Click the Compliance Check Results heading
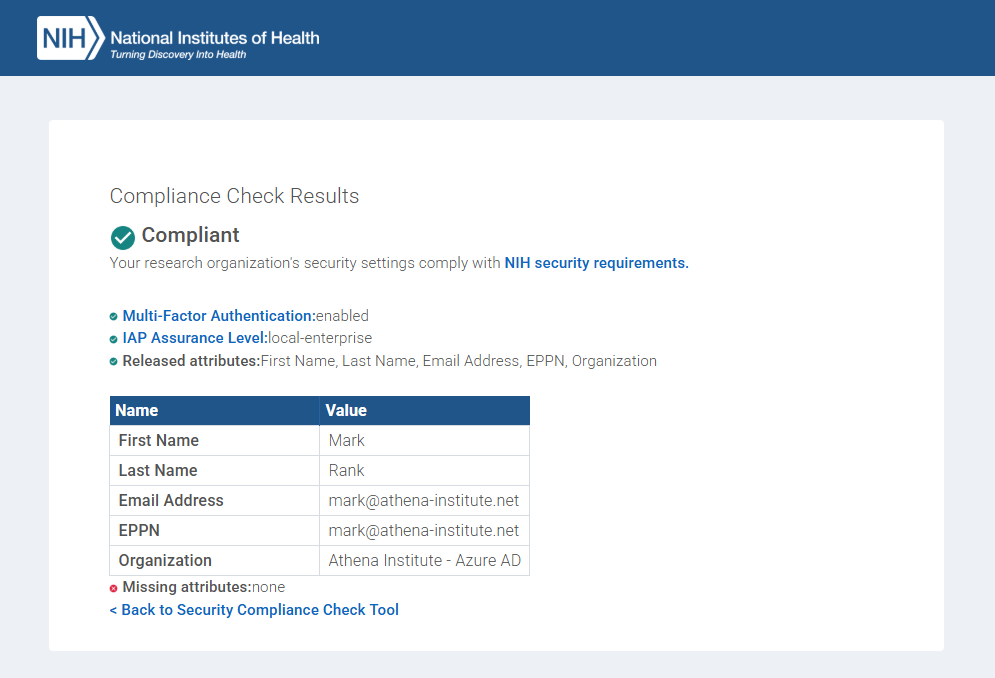The width and height of the screenshot is (995, 678). 234,196
